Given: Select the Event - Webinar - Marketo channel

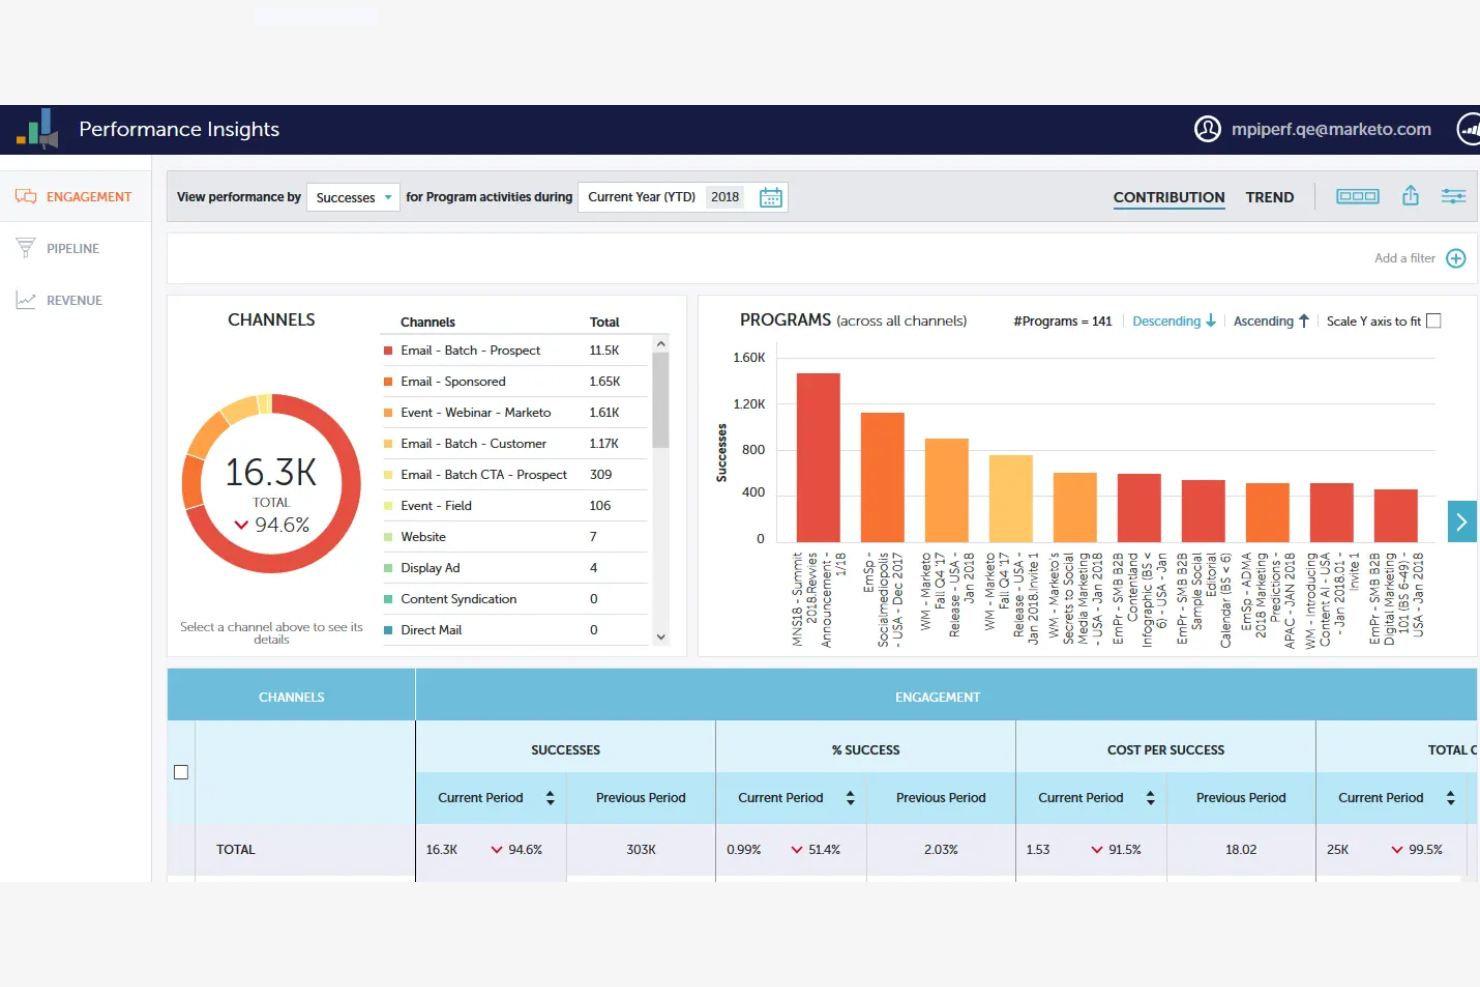Looking at the screenshot, I should tap(515, 412).
